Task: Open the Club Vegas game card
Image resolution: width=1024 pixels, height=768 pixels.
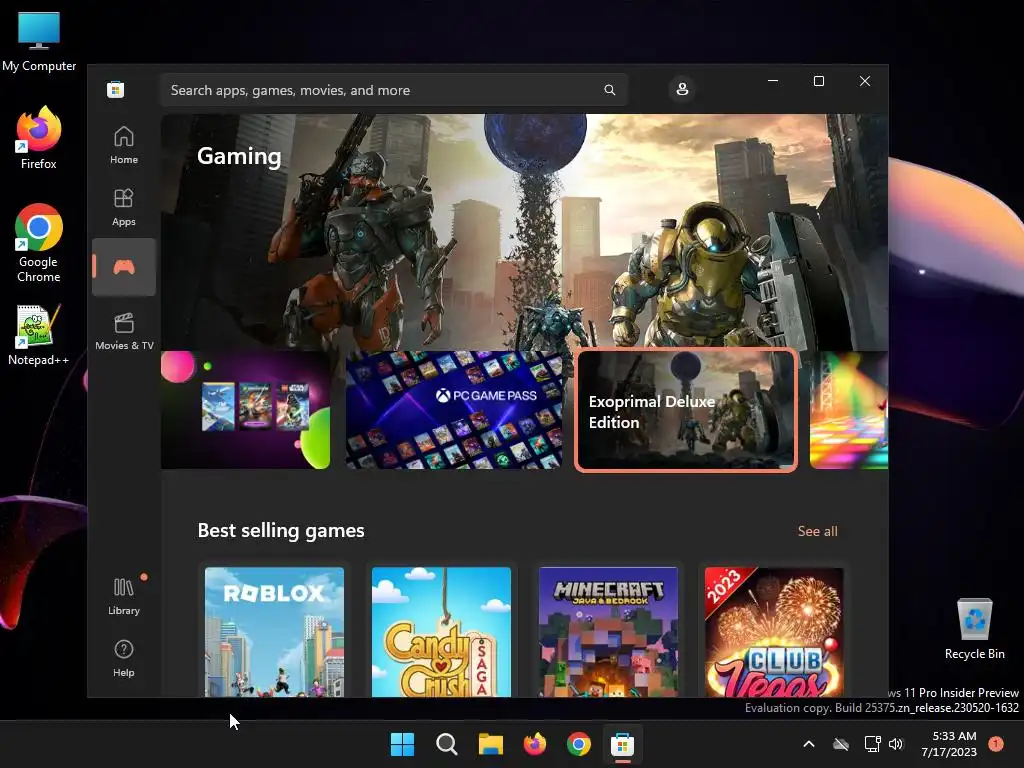Action: click(774, 632)
